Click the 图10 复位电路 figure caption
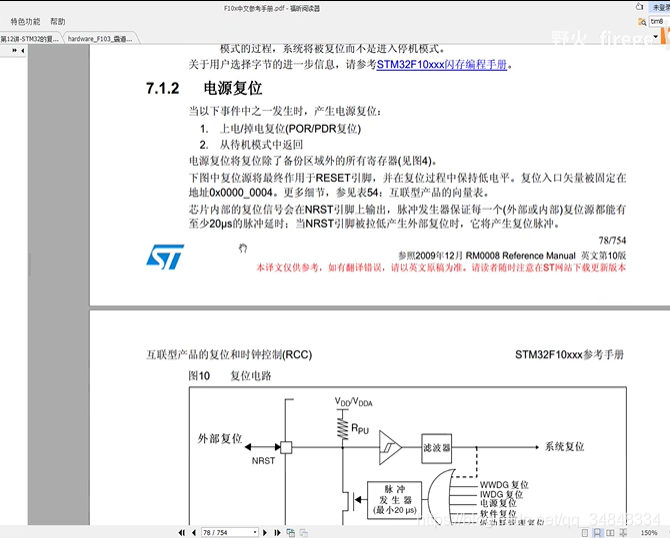The image size is (670, 538). point(230,376)
